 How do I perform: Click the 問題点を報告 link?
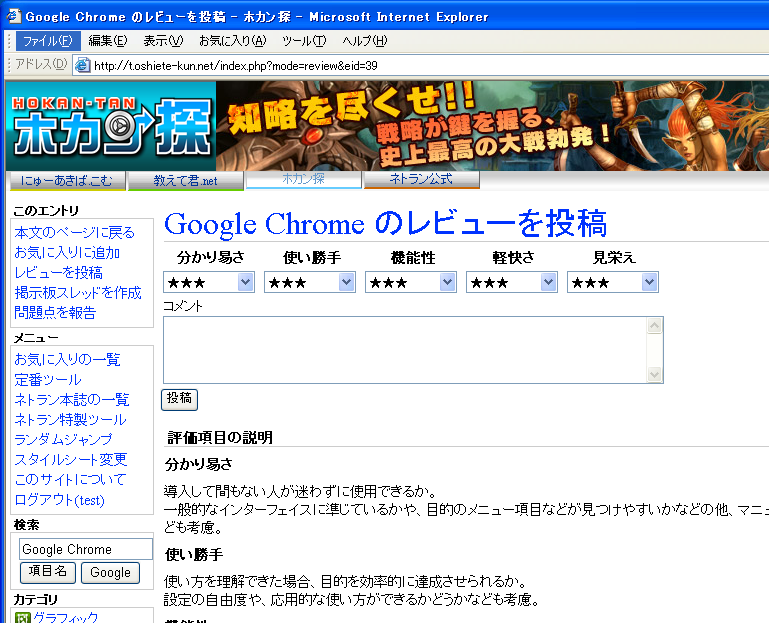[x=55, y=312]
